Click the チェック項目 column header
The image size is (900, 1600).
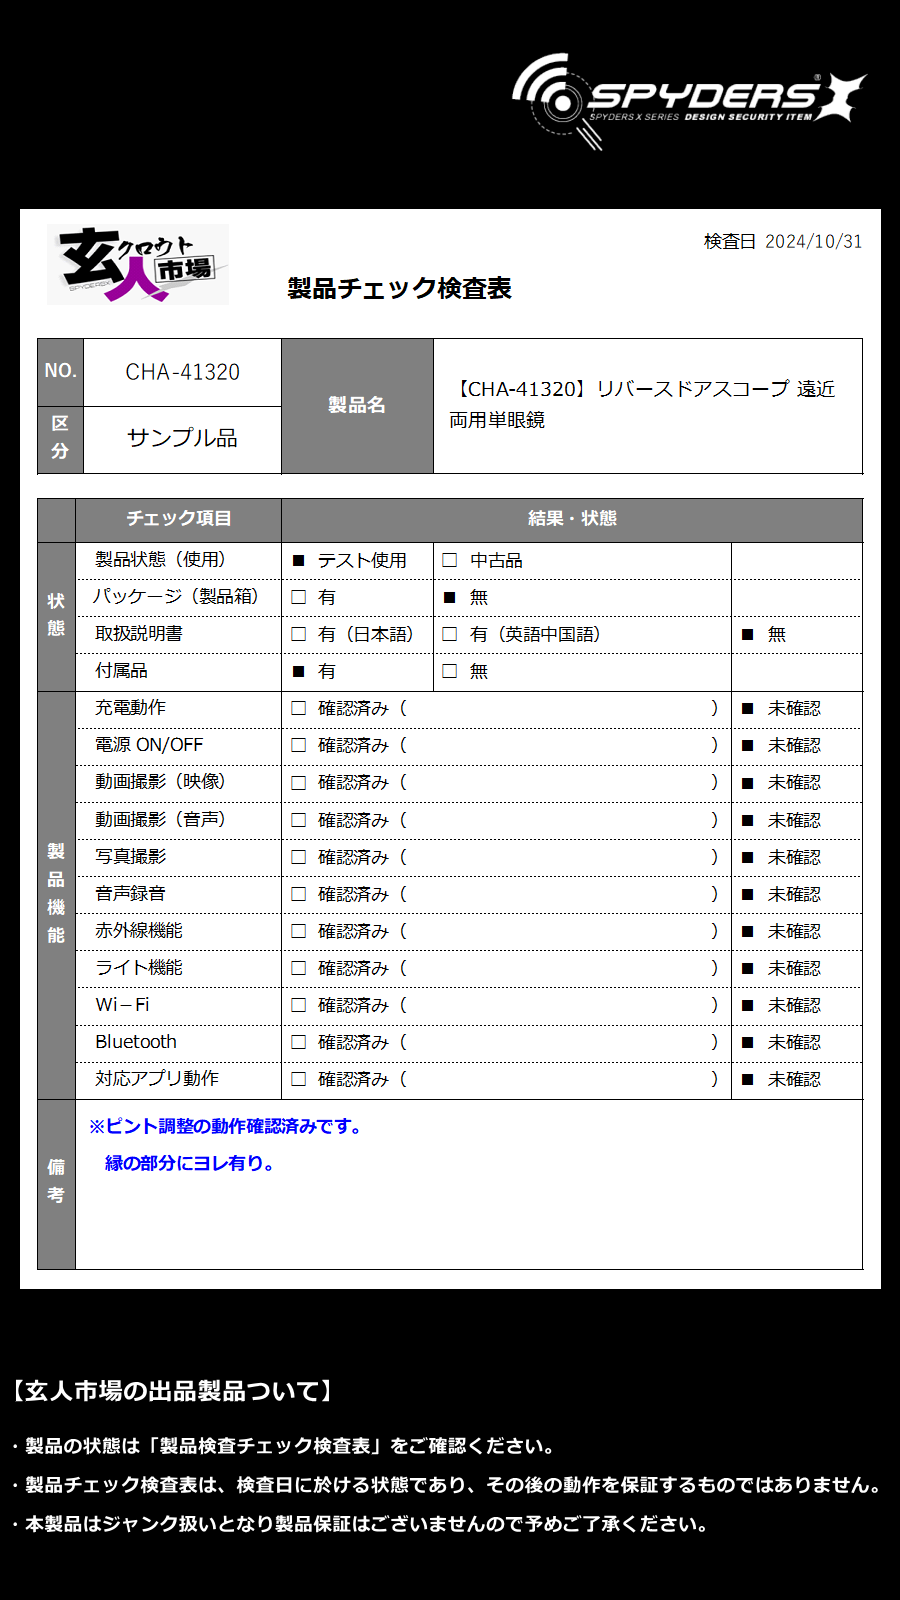pos(179,519)
